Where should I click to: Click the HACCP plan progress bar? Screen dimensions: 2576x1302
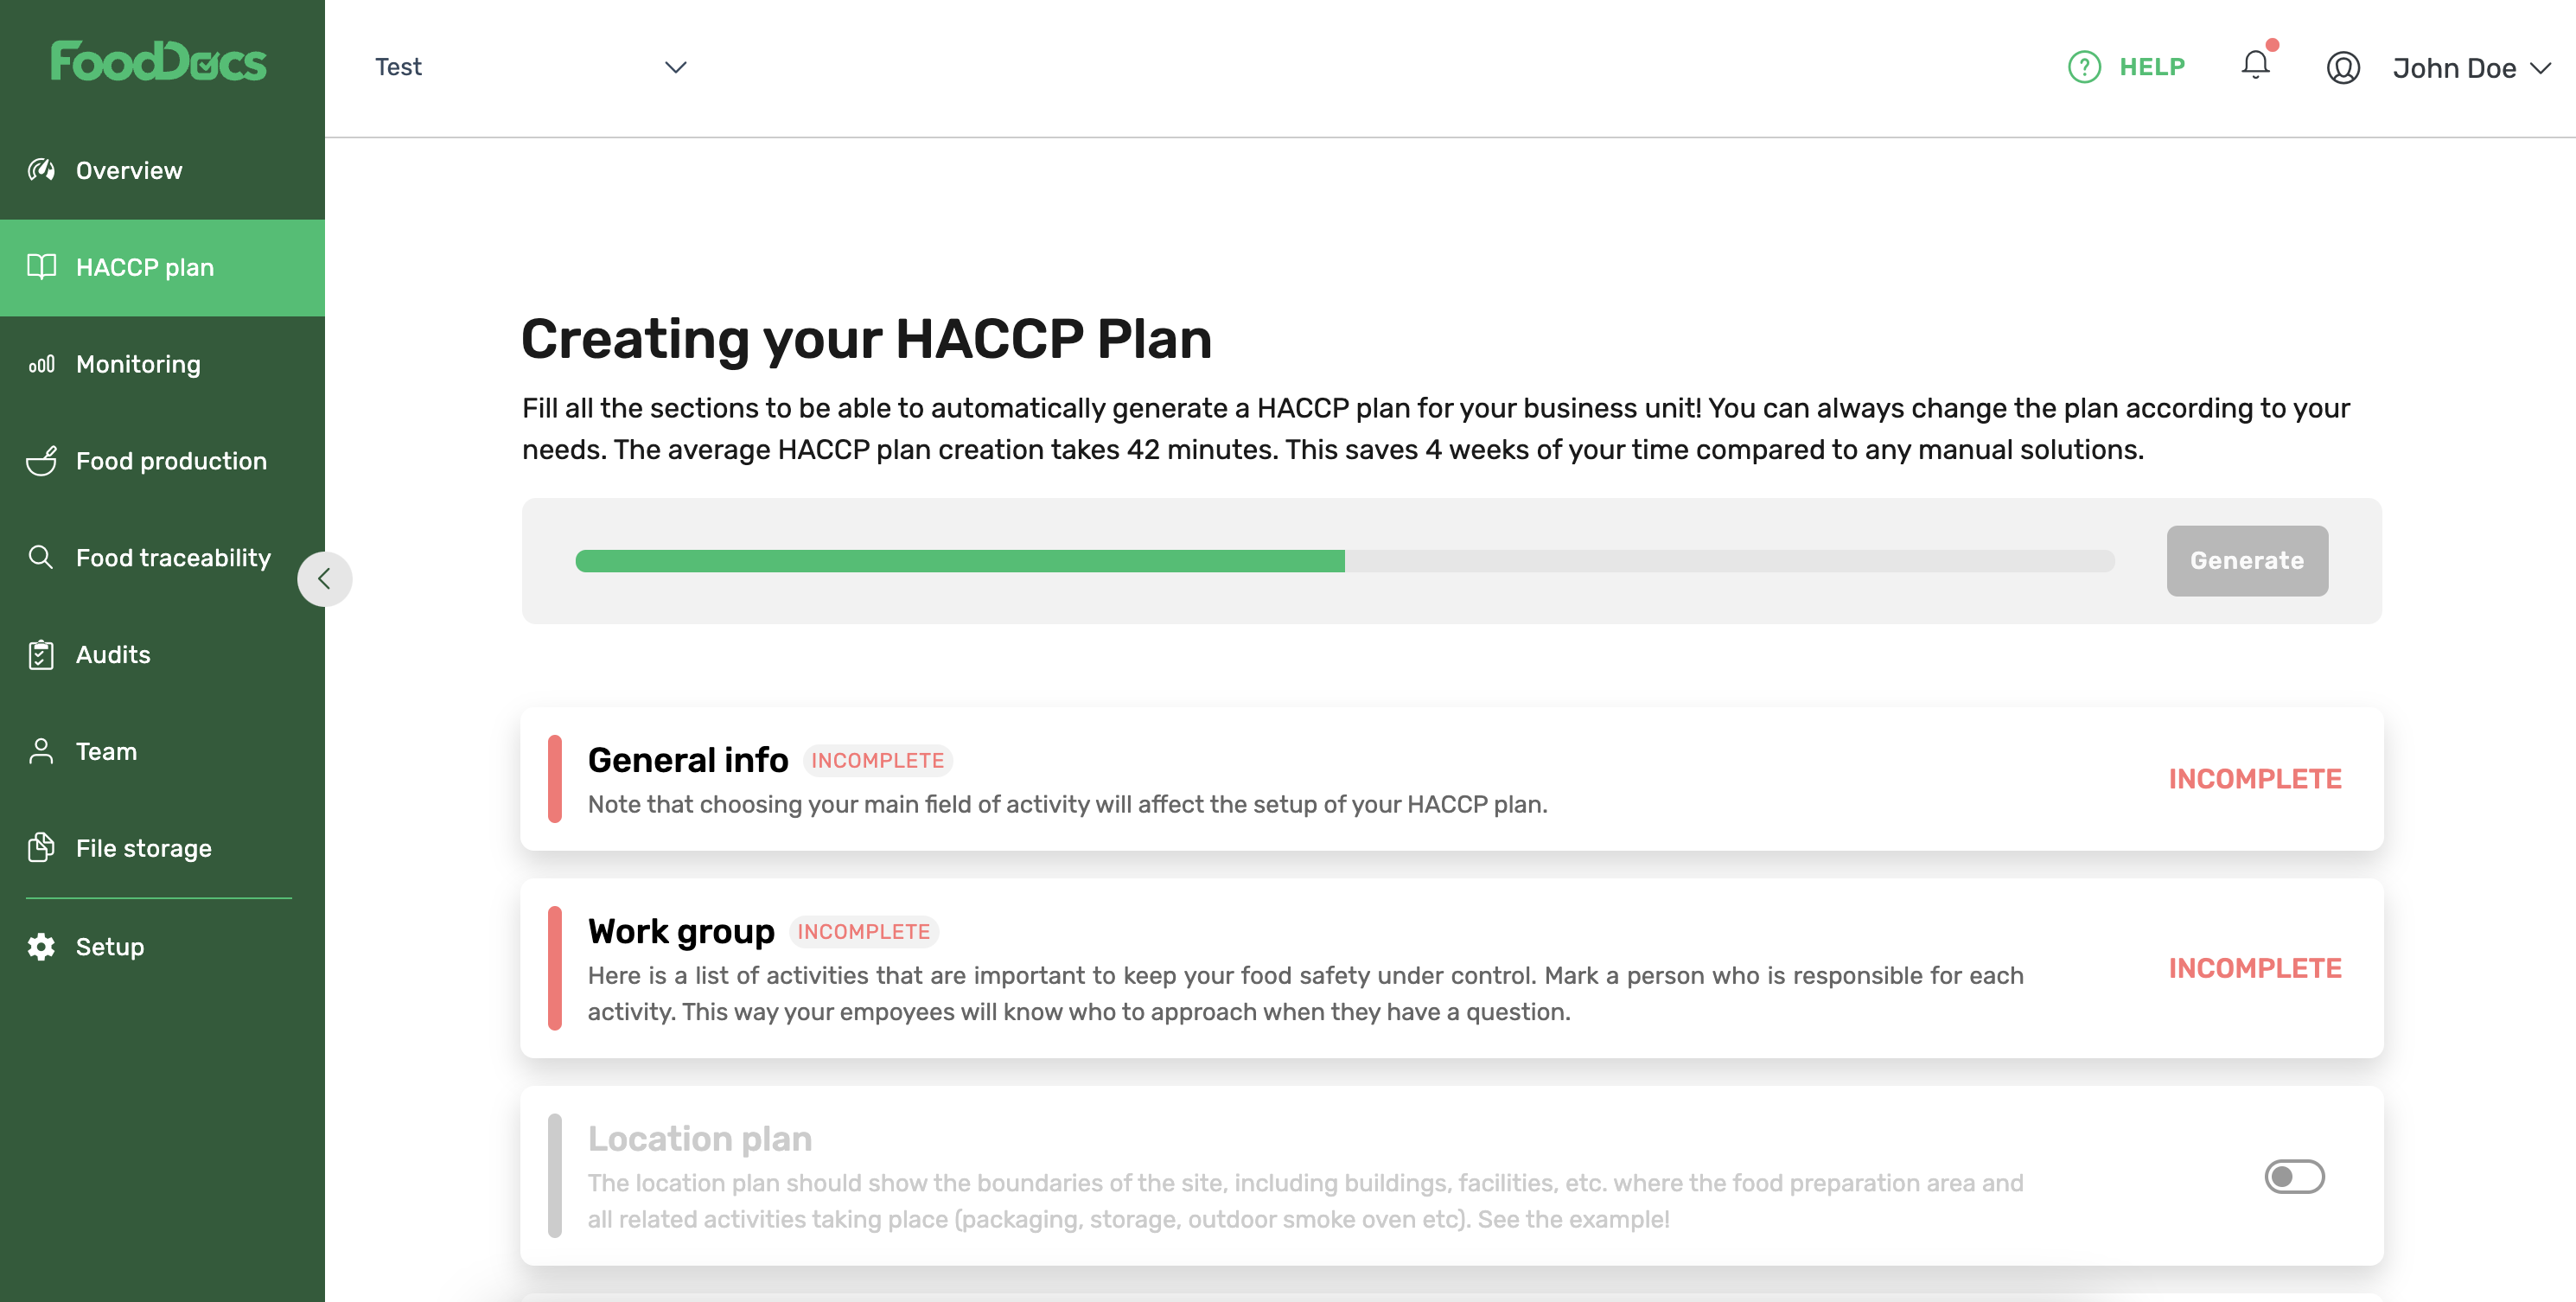click(x=1345, y=561)
